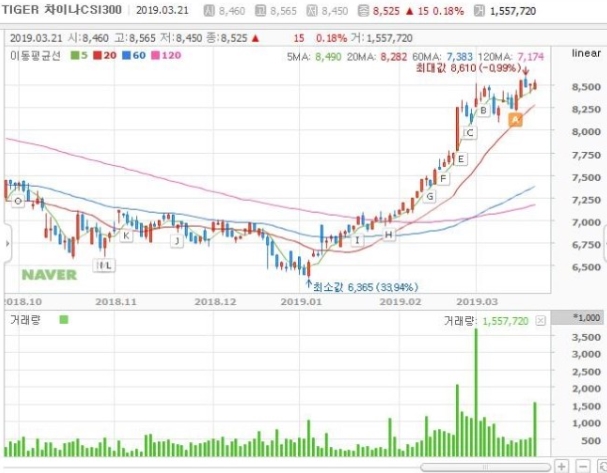Click the 2019.01 date axis label

(301, 302)
